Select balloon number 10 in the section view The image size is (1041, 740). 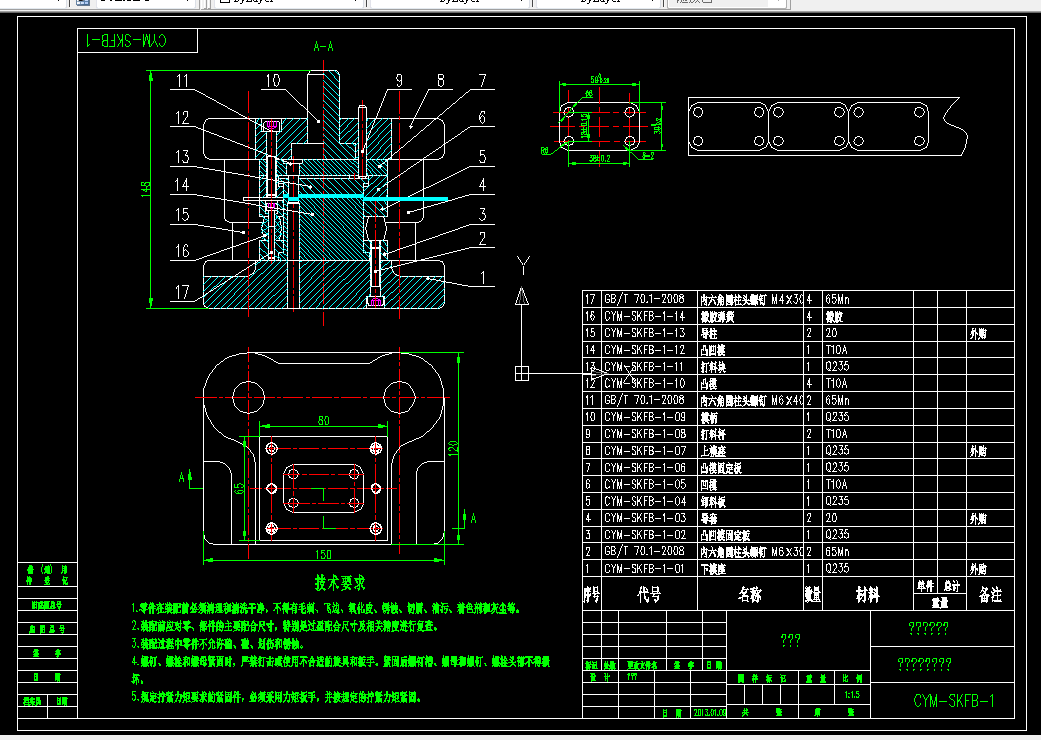click(x=273, y=81)
